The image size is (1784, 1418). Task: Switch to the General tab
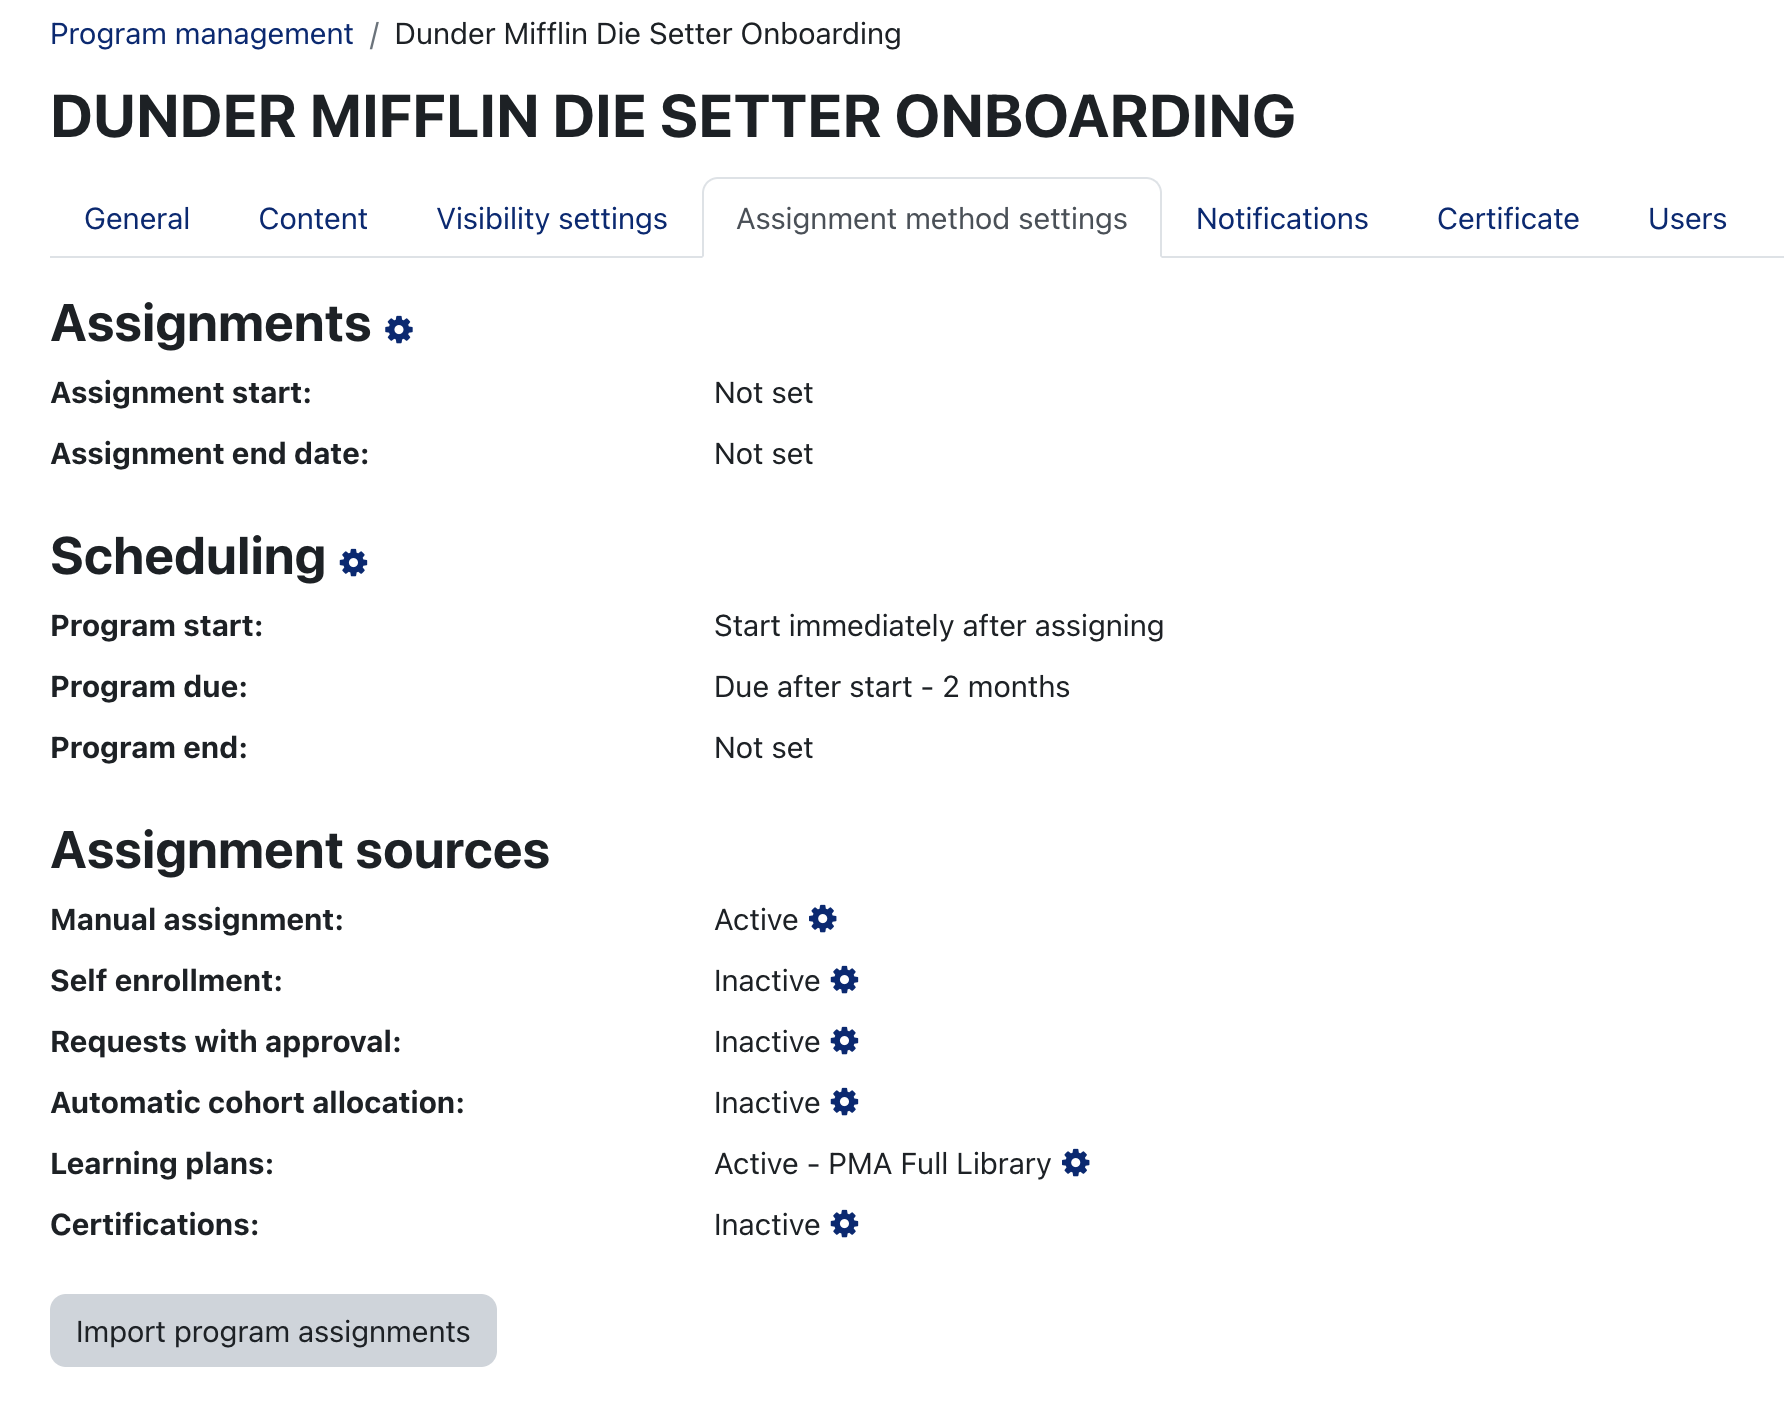pyautogui.click(x=137, y=219)
